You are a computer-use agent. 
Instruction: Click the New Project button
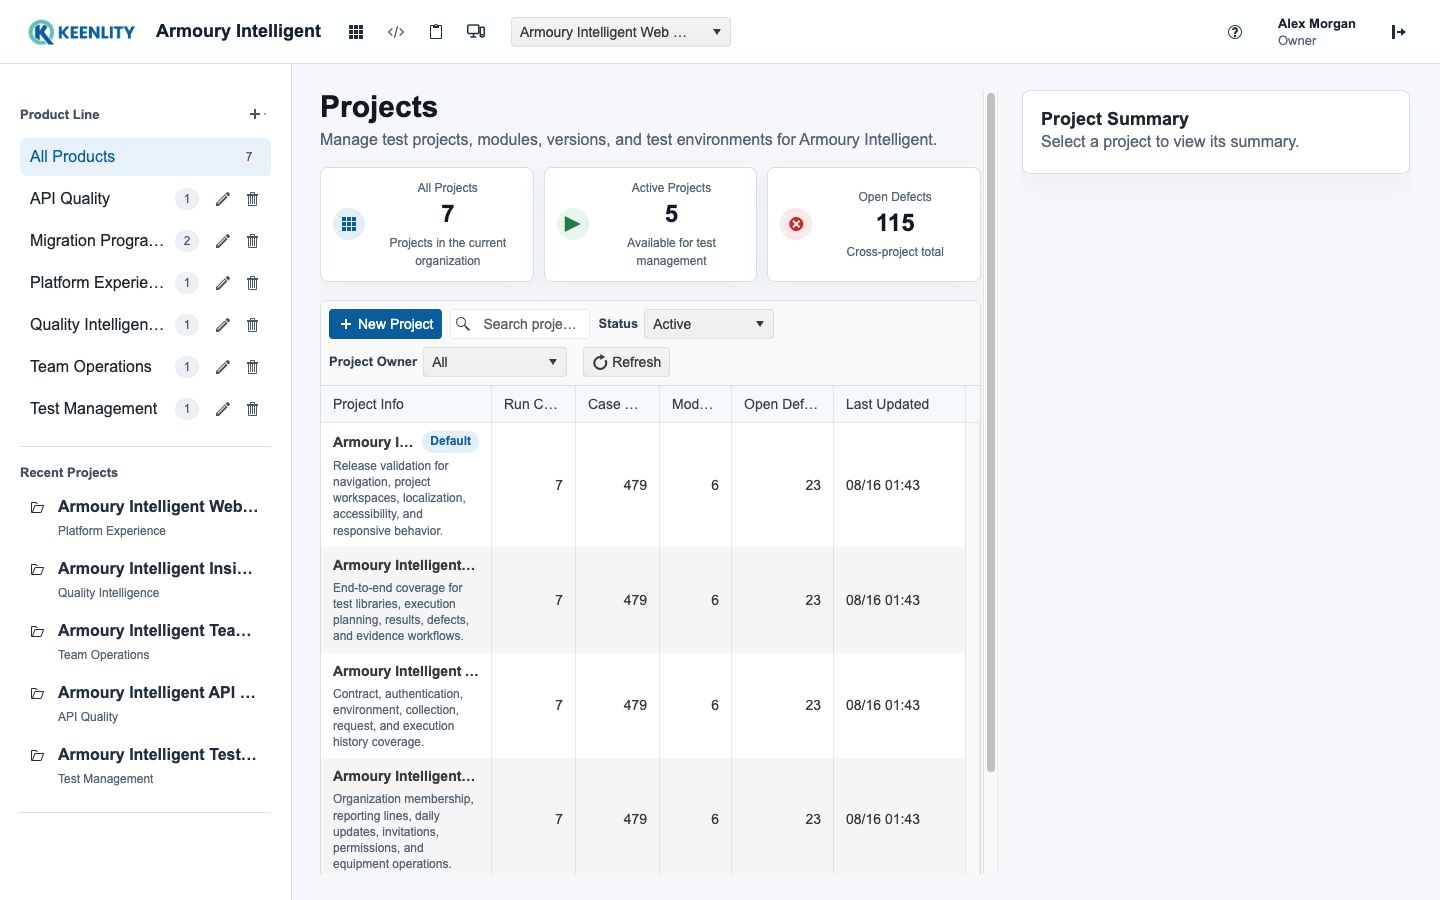385,324
